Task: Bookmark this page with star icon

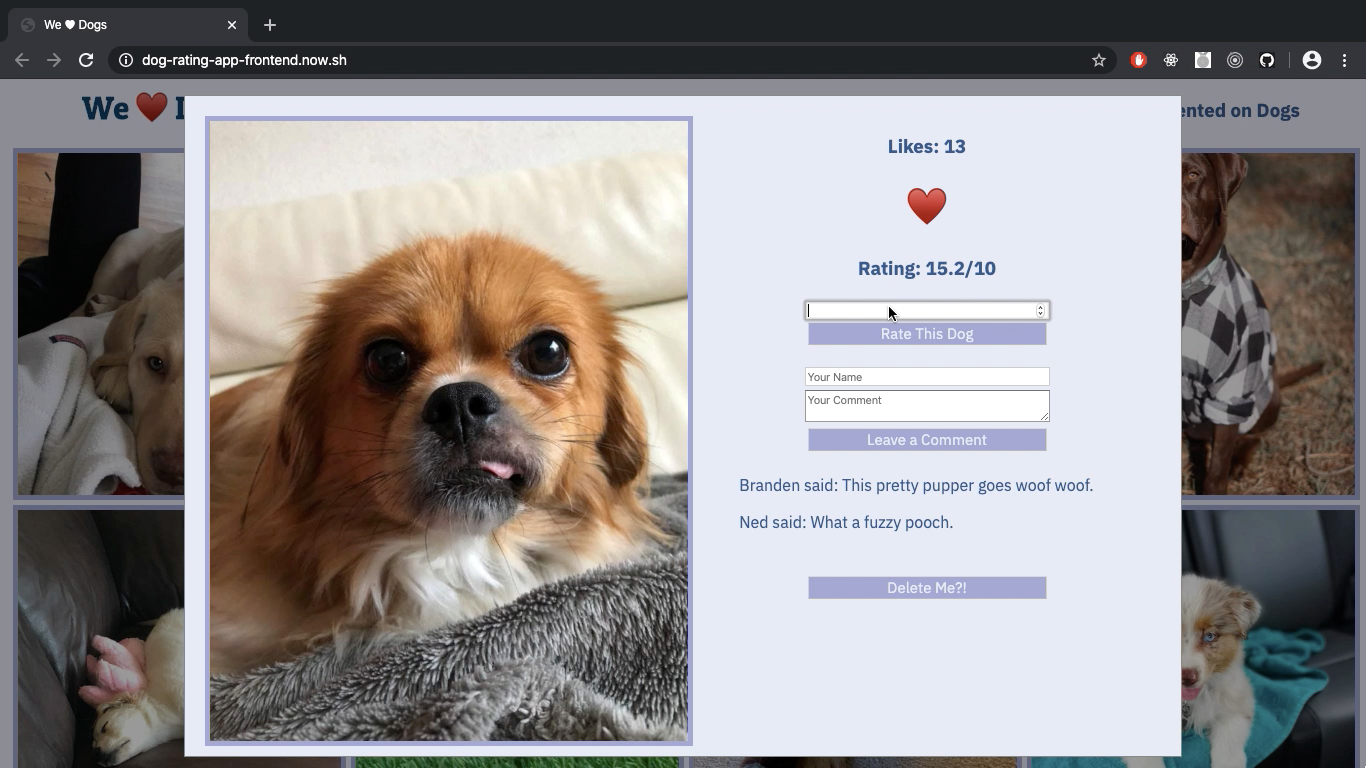Action: 1098,60
